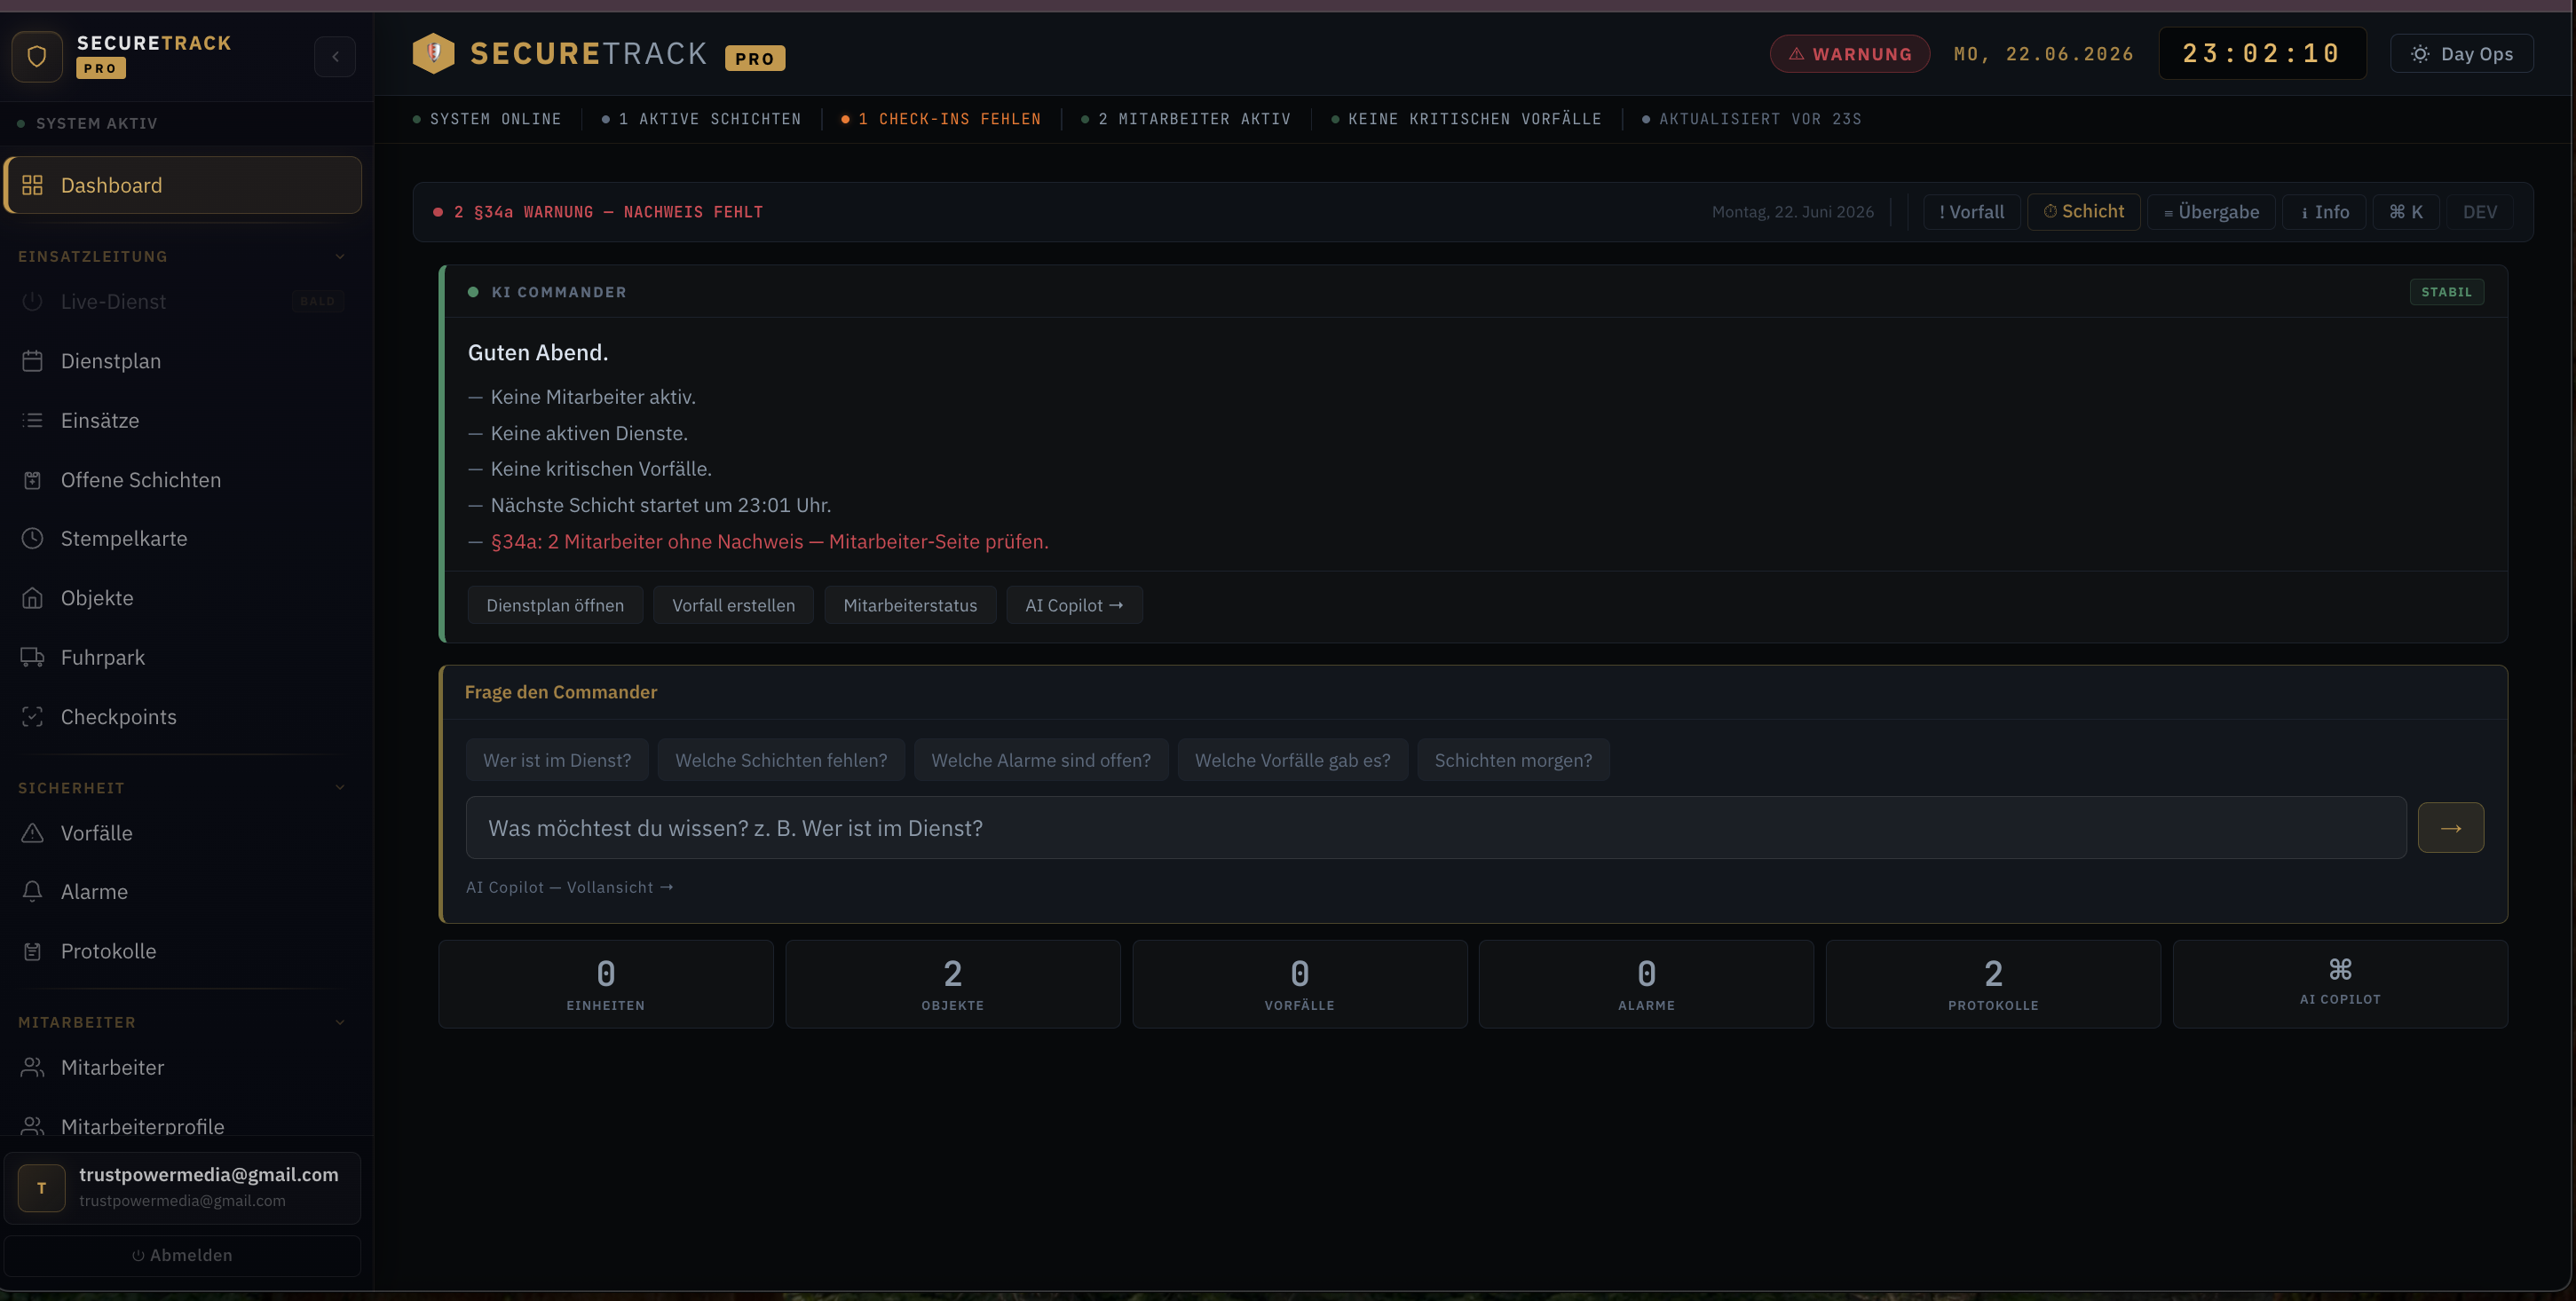
Task: Click the Objekte house icon
Action: click(x=32, y=598)
